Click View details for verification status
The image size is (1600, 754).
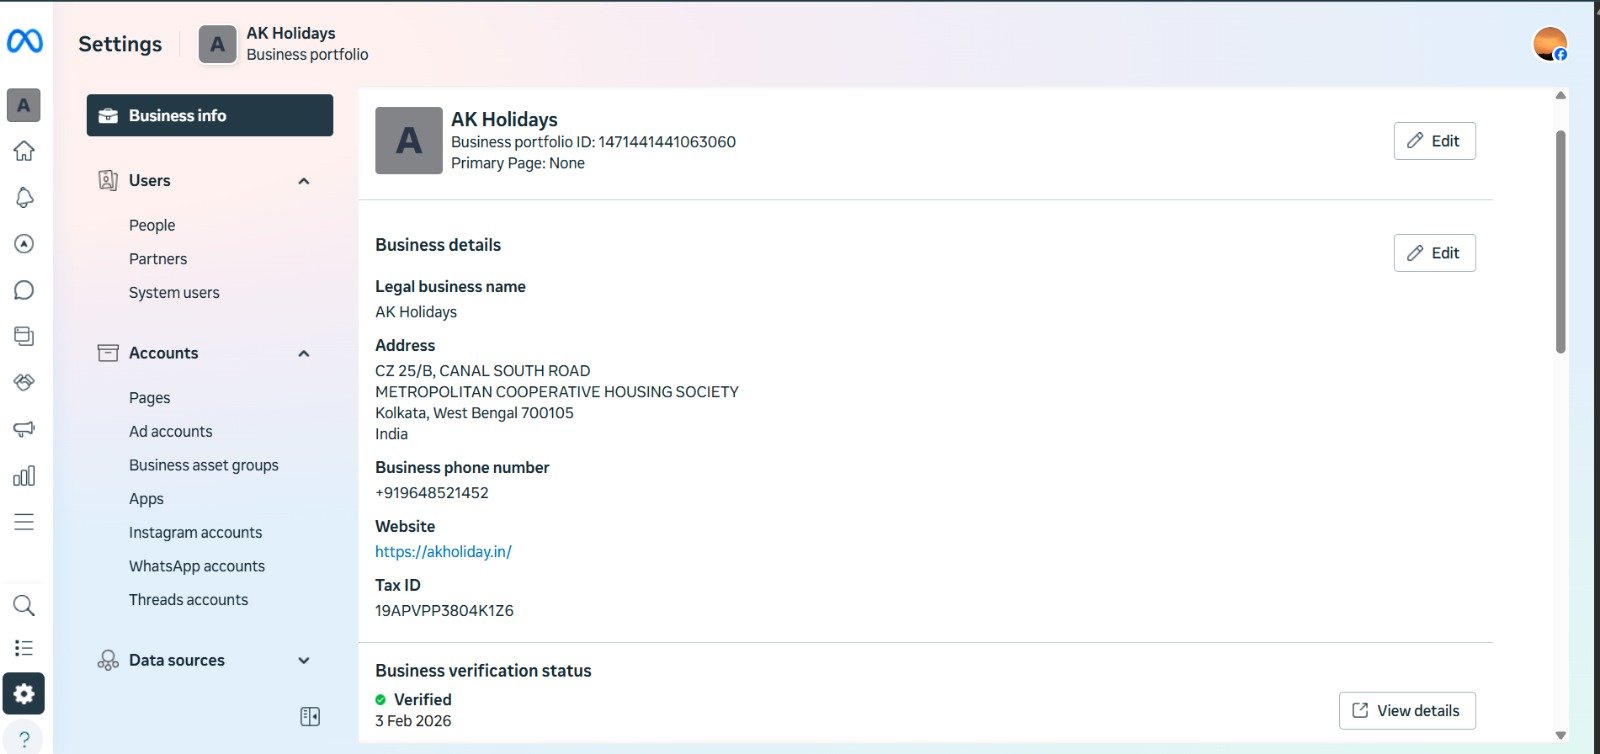[1406, 710]
